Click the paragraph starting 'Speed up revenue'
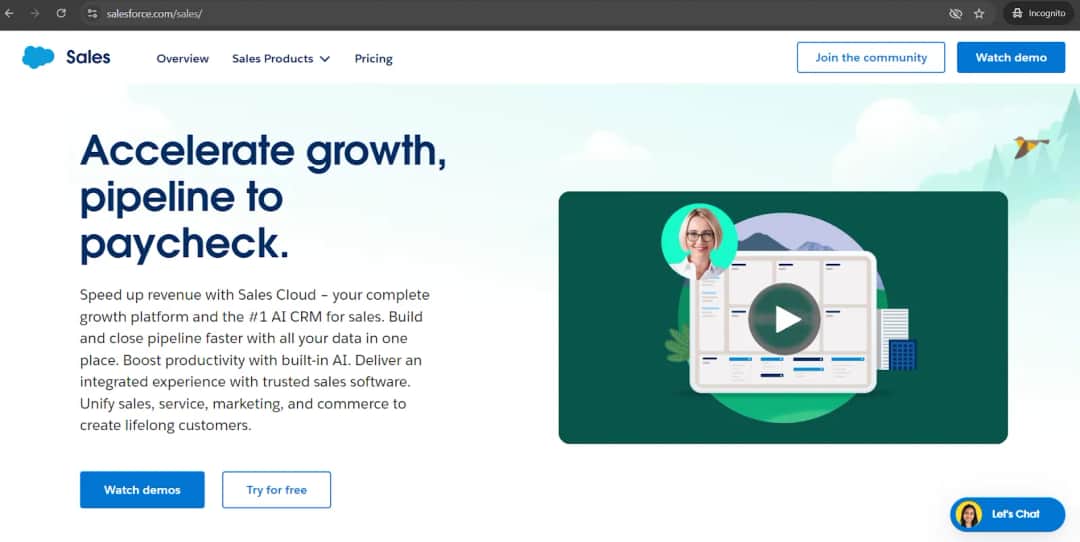The height and width of the screenshot is (542, 1080). (255, 359)
